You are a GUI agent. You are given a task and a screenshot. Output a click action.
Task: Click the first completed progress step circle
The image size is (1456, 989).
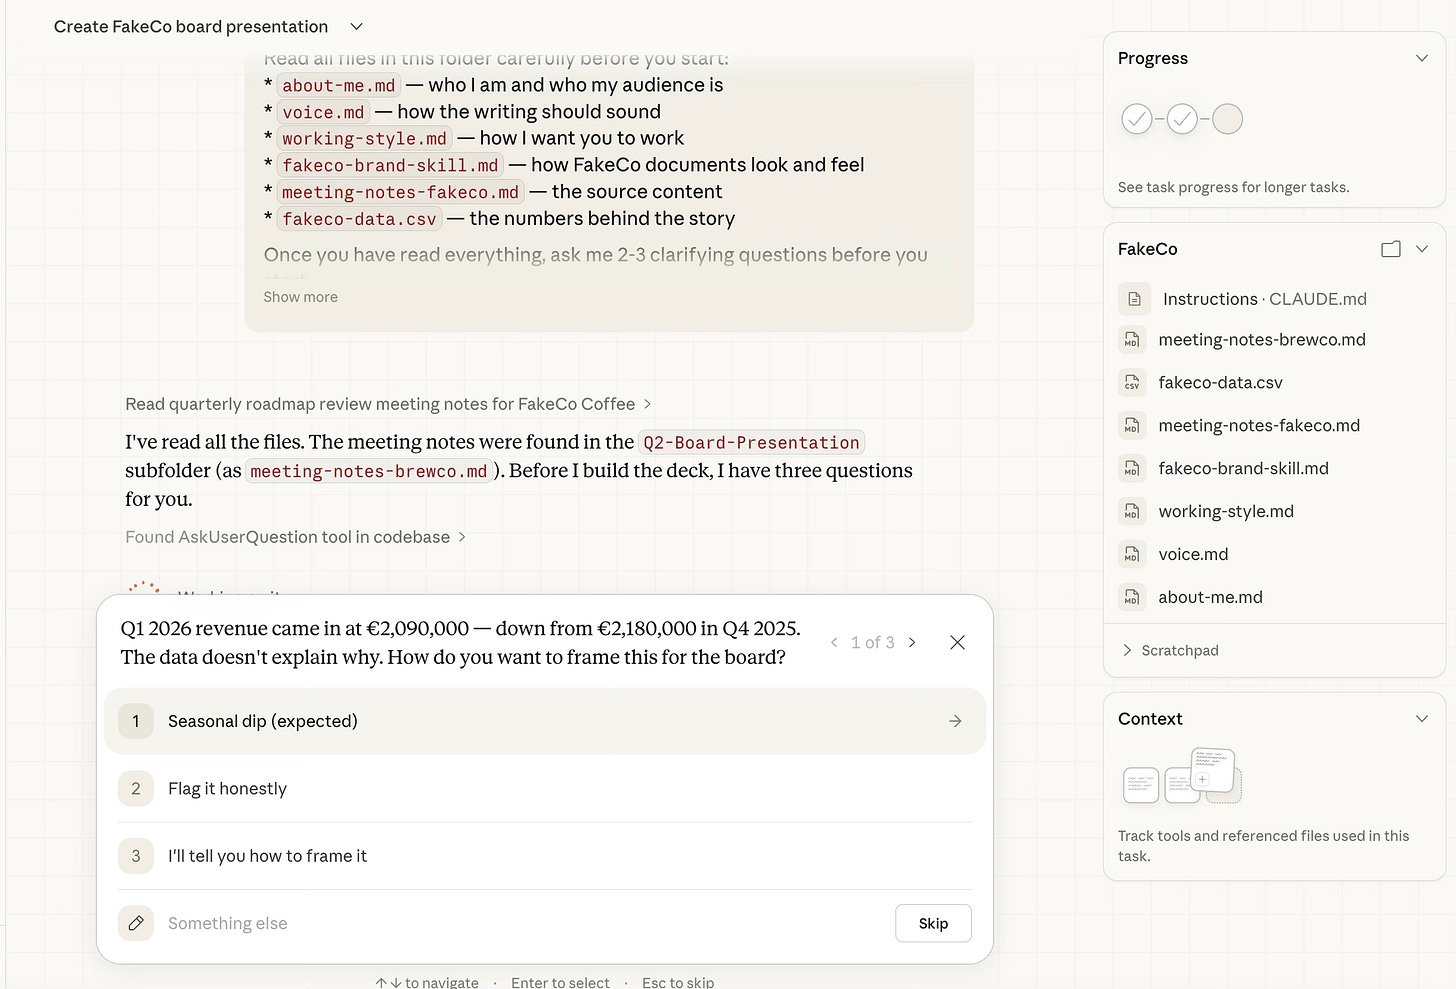click(1137, 119)
